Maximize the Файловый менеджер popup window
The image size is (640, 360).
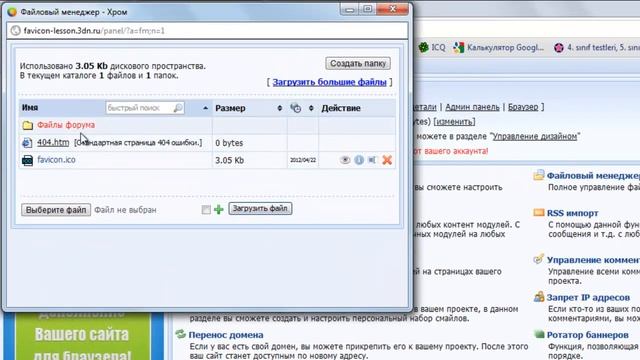click(367, 9)
